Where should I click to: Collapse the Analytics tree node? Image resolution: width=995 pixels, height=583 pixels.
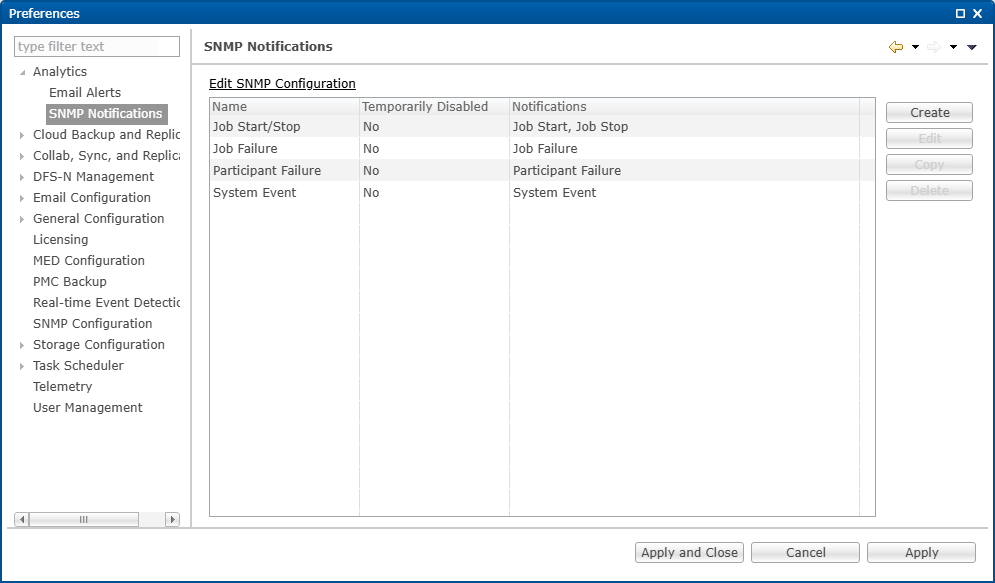pos(22,72)
